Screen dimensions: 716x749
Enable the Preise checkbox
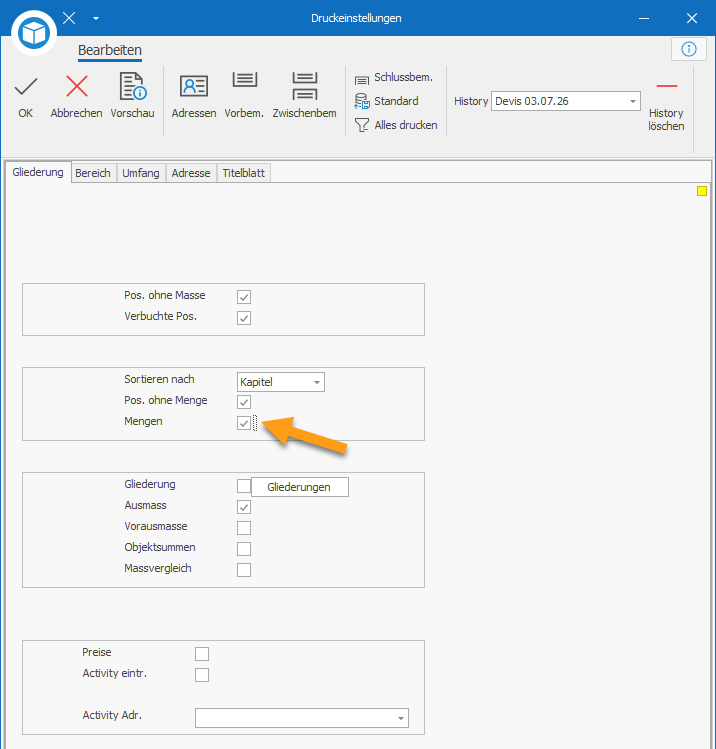[x=202, y=654]
